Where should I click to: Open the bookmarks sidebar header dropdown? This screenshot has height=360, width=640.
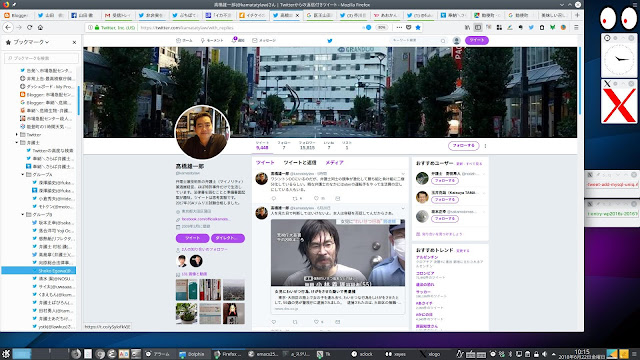31,42
